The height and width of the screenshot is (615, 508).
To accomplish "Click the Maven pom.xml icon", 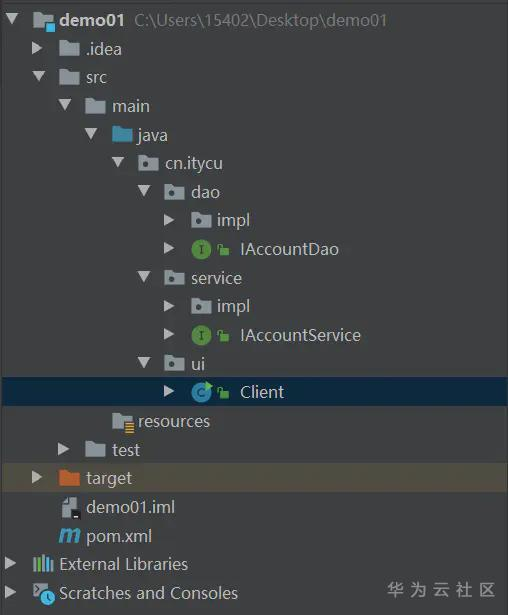I will 69,536.
